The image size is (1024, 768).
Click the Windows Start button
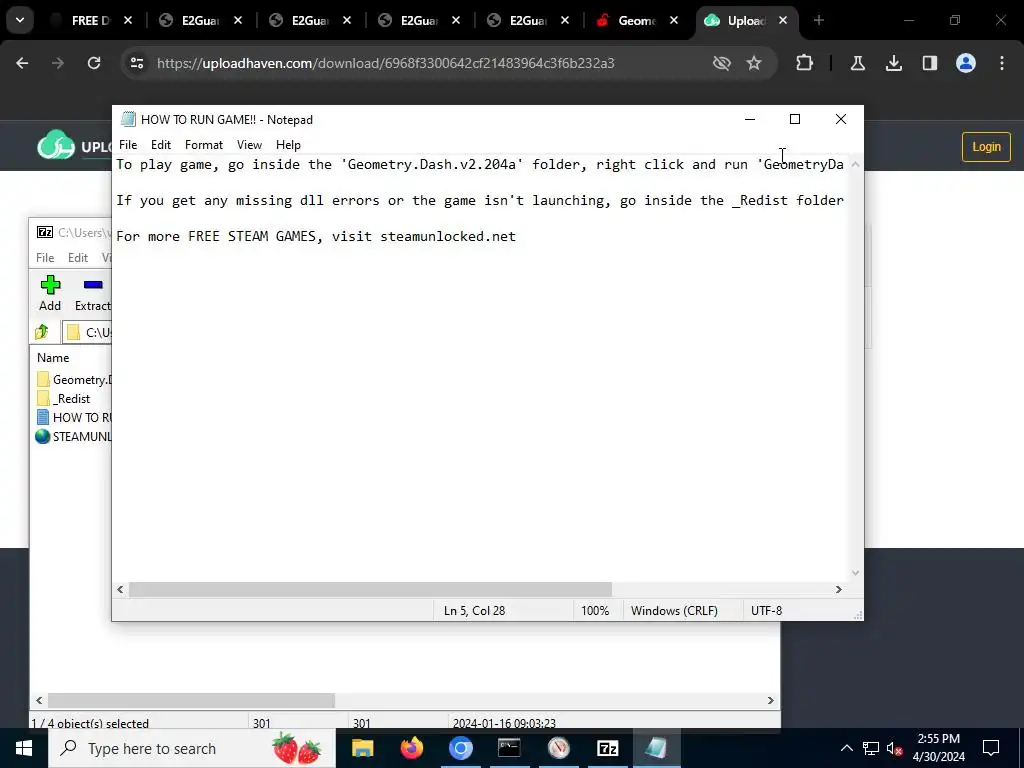[24, 748]
